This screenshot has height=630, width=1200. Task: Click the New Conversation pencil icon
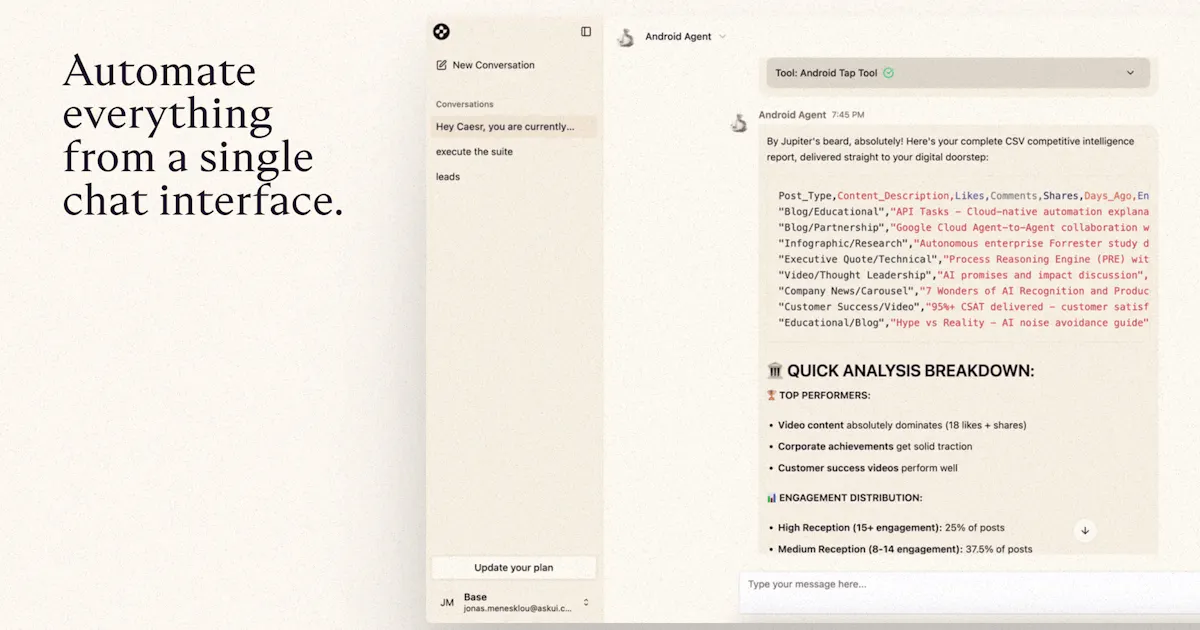(x=442, y=65)
